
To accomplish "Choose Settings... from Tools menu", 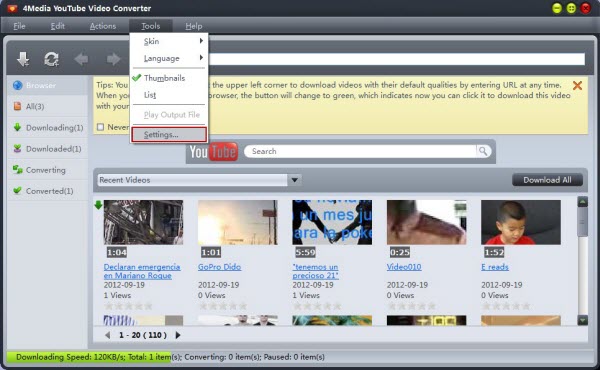I will click(169, 135).
